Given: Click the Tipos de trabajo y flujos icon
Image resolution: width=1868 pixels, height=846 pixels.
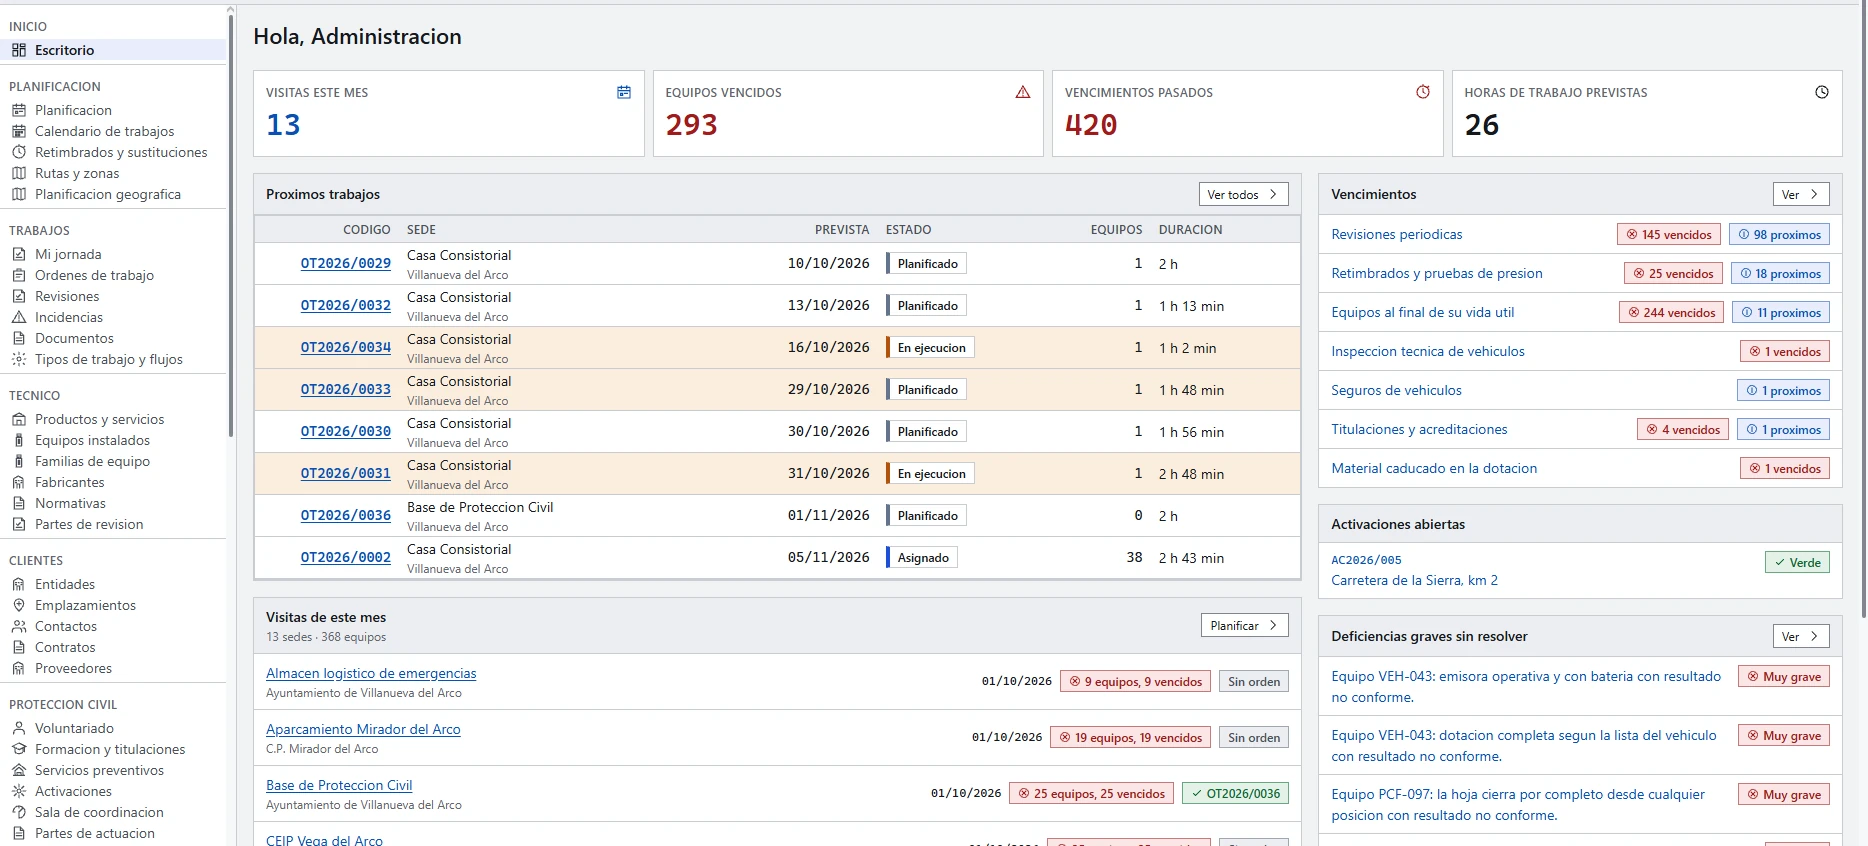Looking at the screenshot, I should click(x=19, y=359).
